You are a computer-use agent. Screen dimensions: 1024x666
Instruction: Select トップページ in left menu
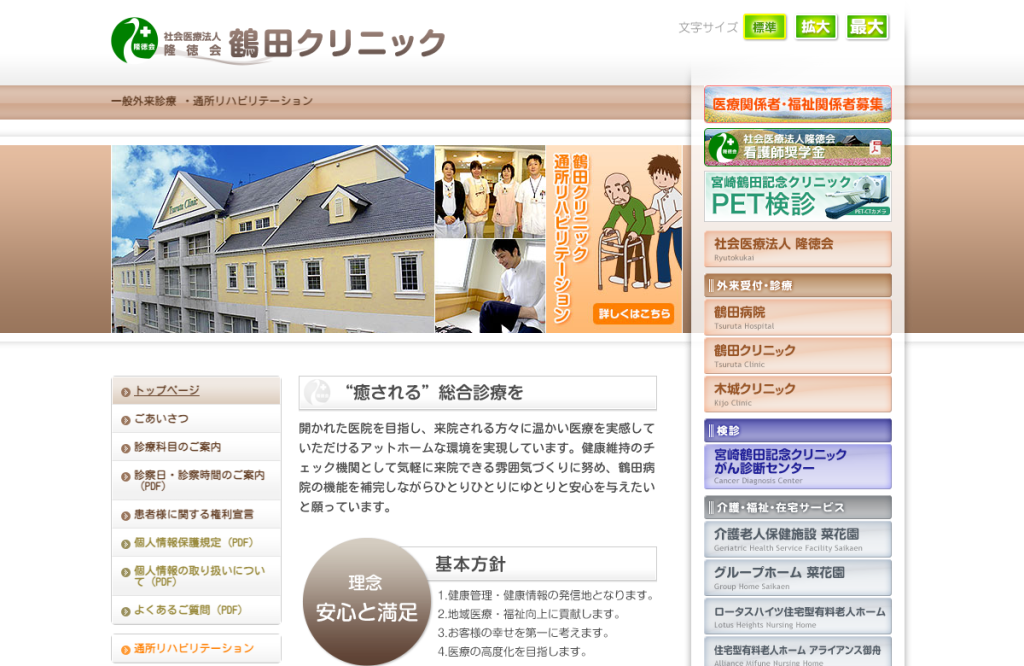click(197, 390)
